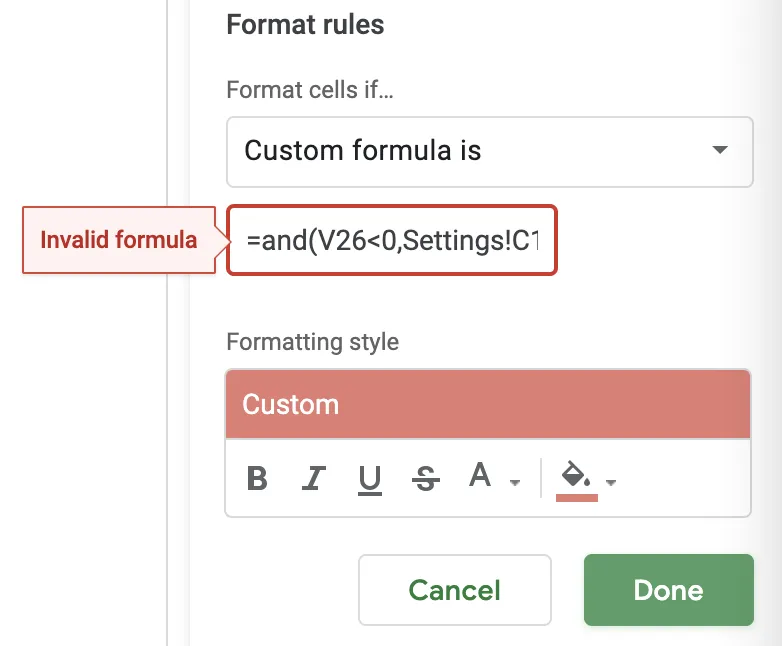Click the "Format cells if…" label
This screenshot has height=646, width=782.
click(310, 90)
